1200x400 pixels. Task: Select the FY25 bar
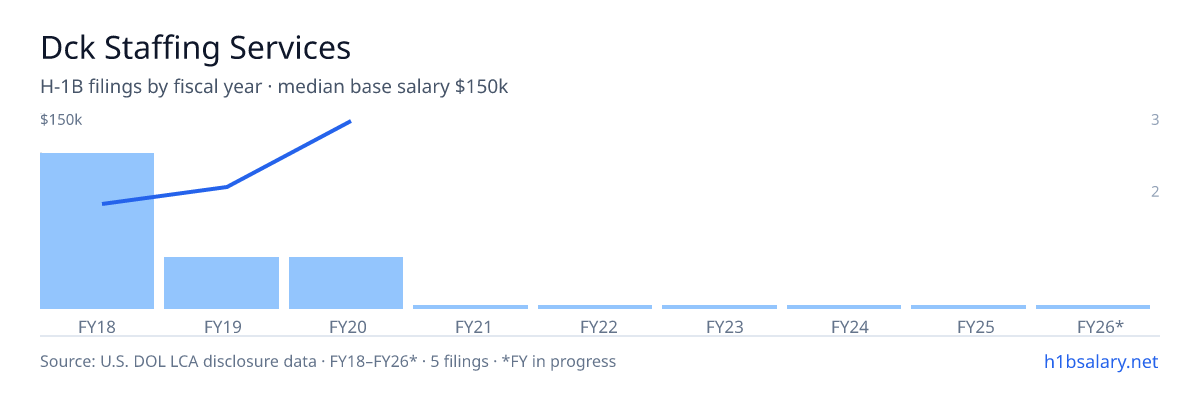[968, 307]
